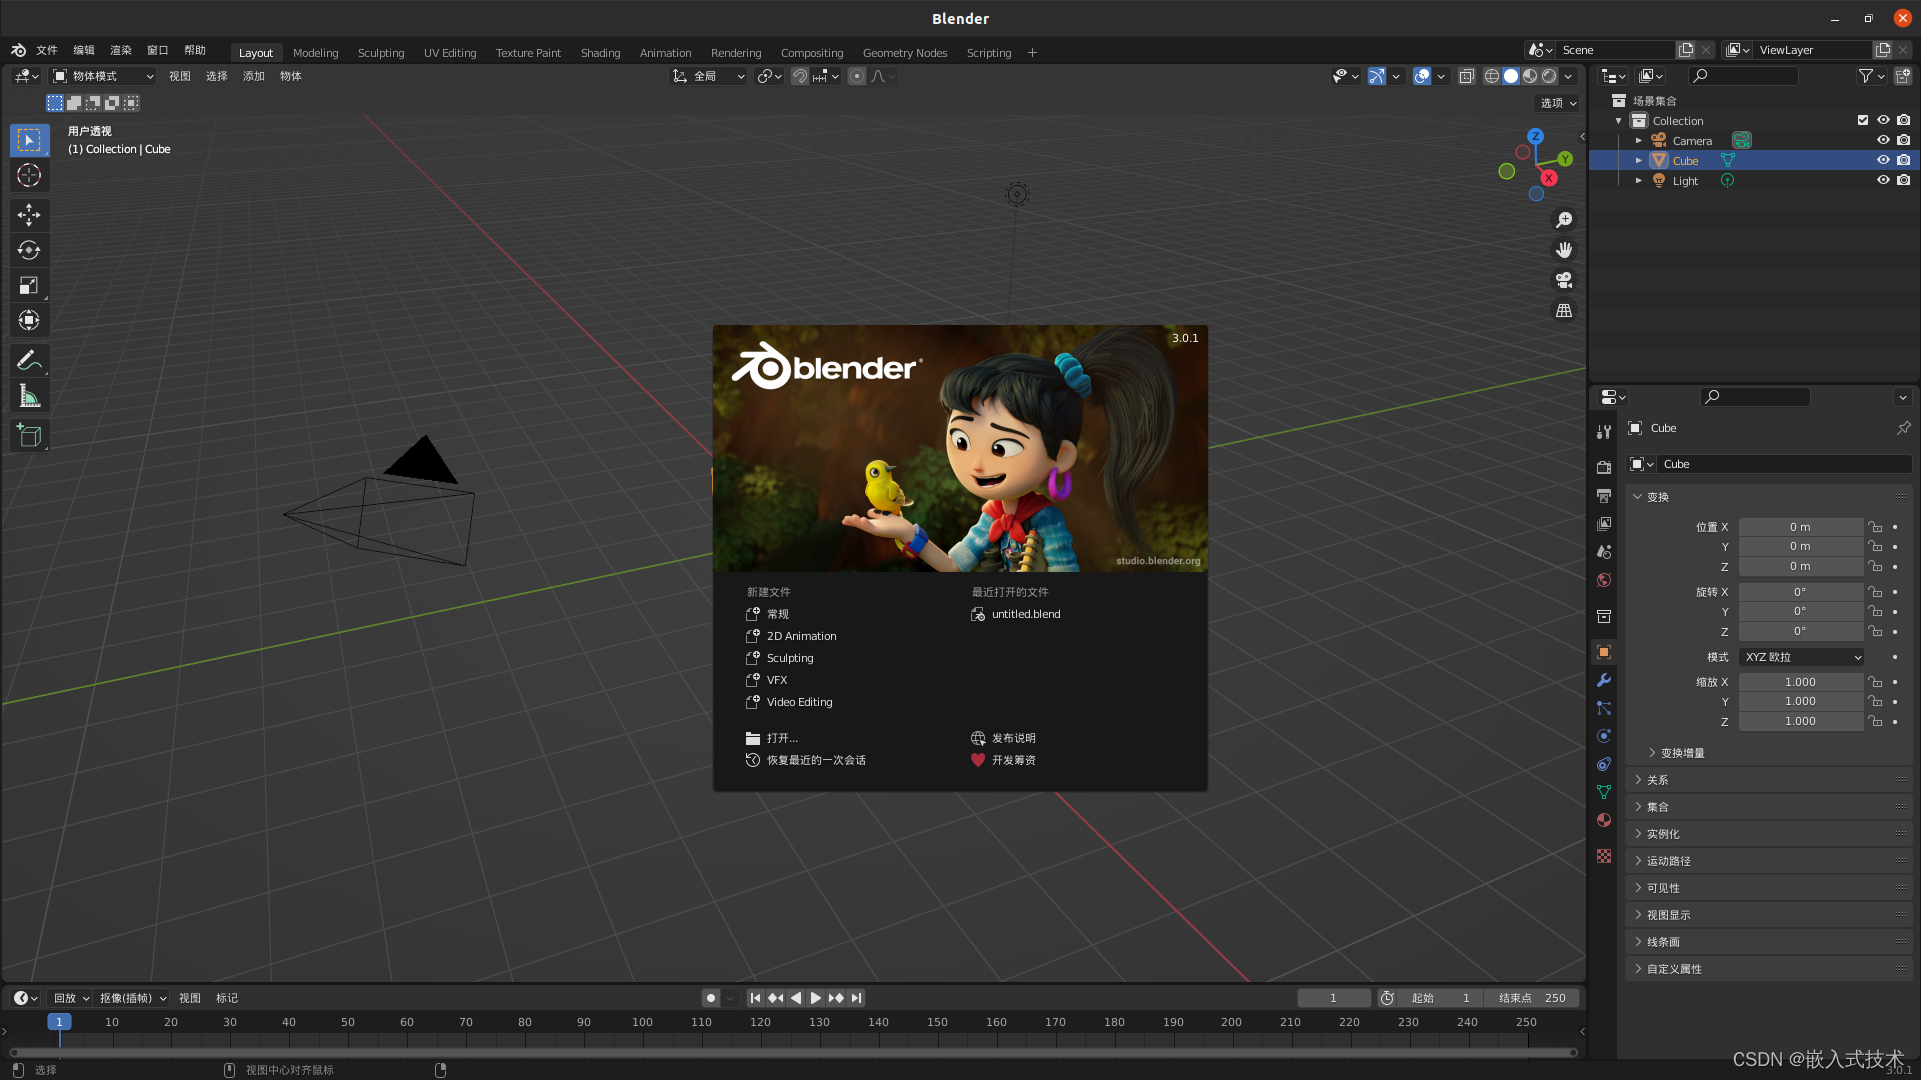Open the 文件 menu
The height and width of the screenshot is (1080, 1921).
47,50
